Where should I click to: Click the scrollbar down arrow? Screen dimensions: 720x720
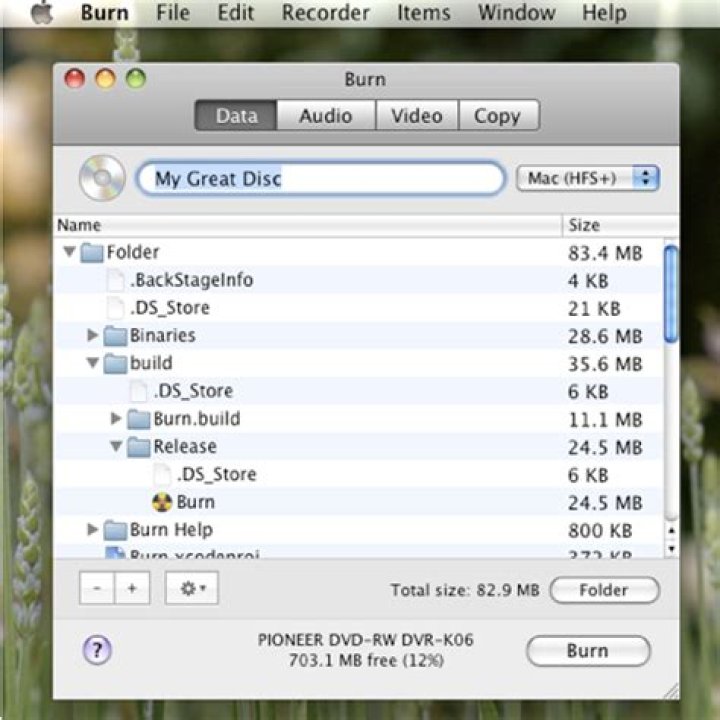point(671,548)
